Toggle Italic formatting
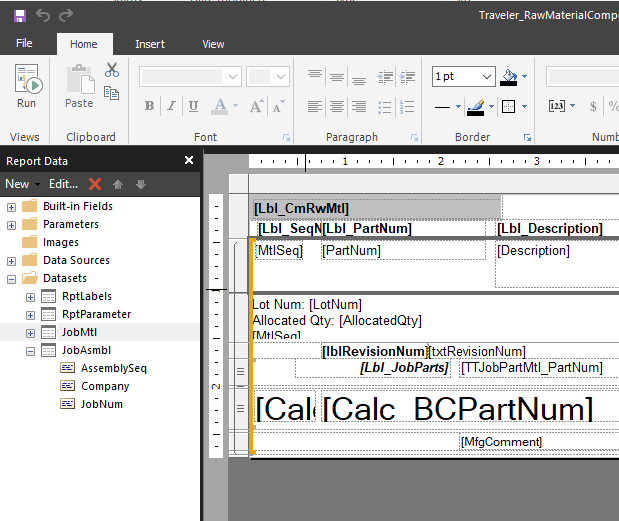Image resolution: width=619 pixels, height=521 pixels. click(171, 106)
